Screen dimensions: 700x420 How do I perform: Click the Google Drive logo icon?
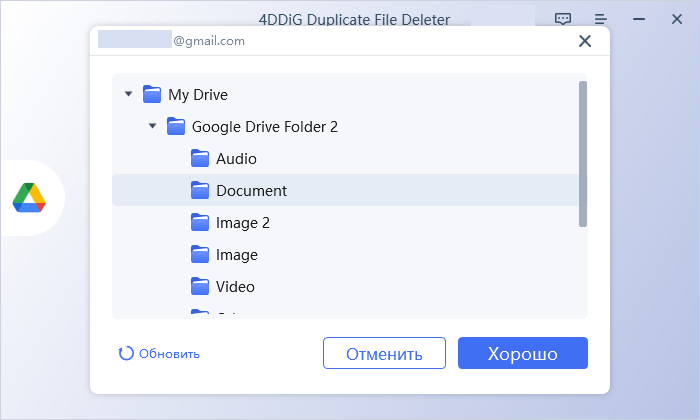(29, 198)
